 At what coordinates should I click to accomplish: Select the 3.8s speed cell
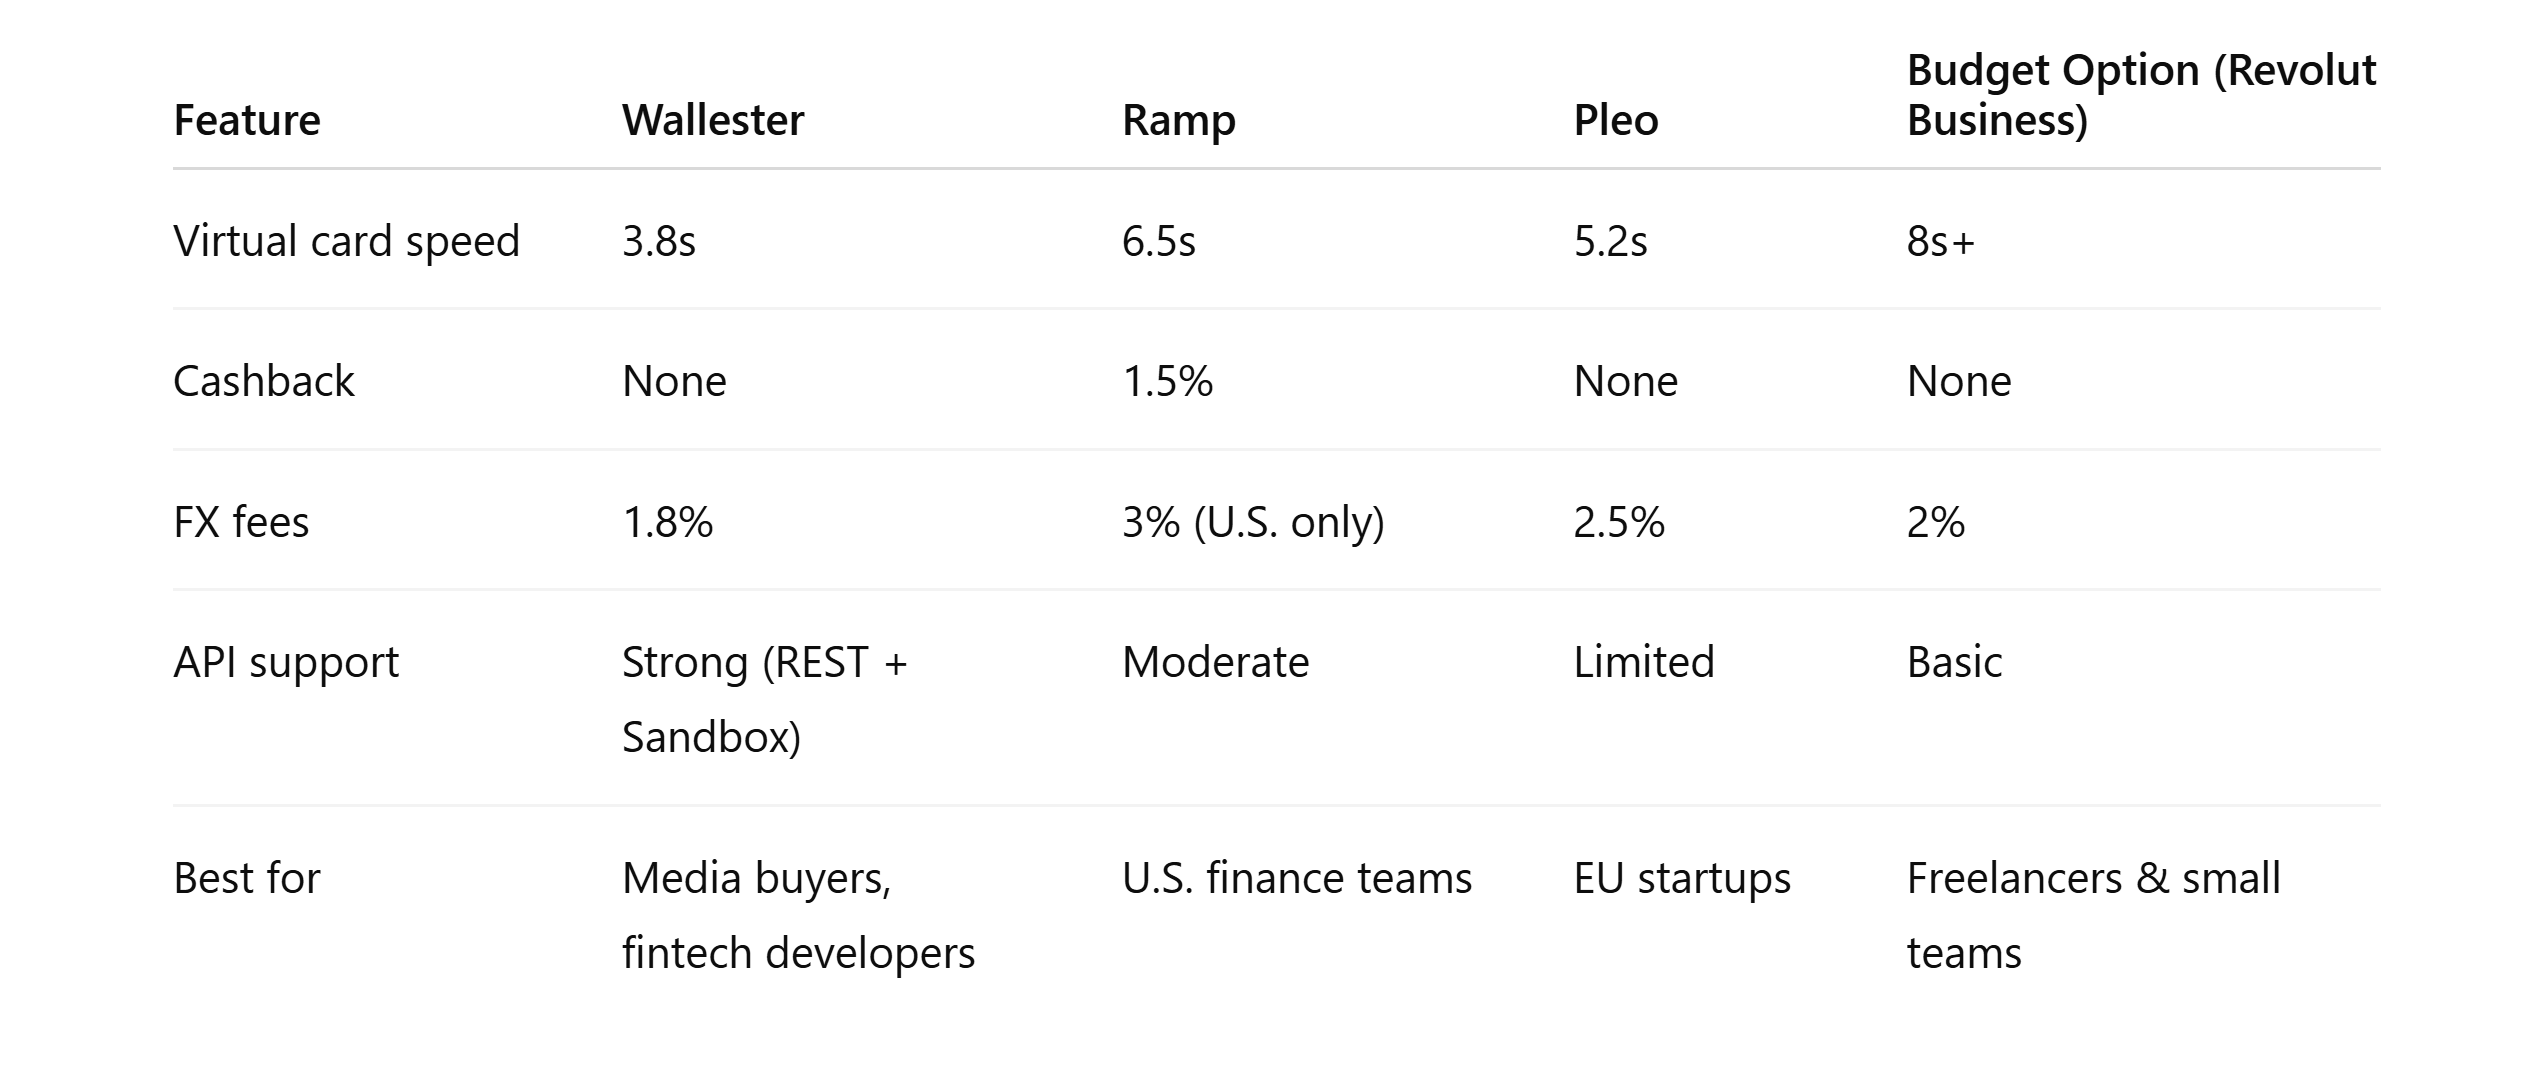[x=658, y=241]
